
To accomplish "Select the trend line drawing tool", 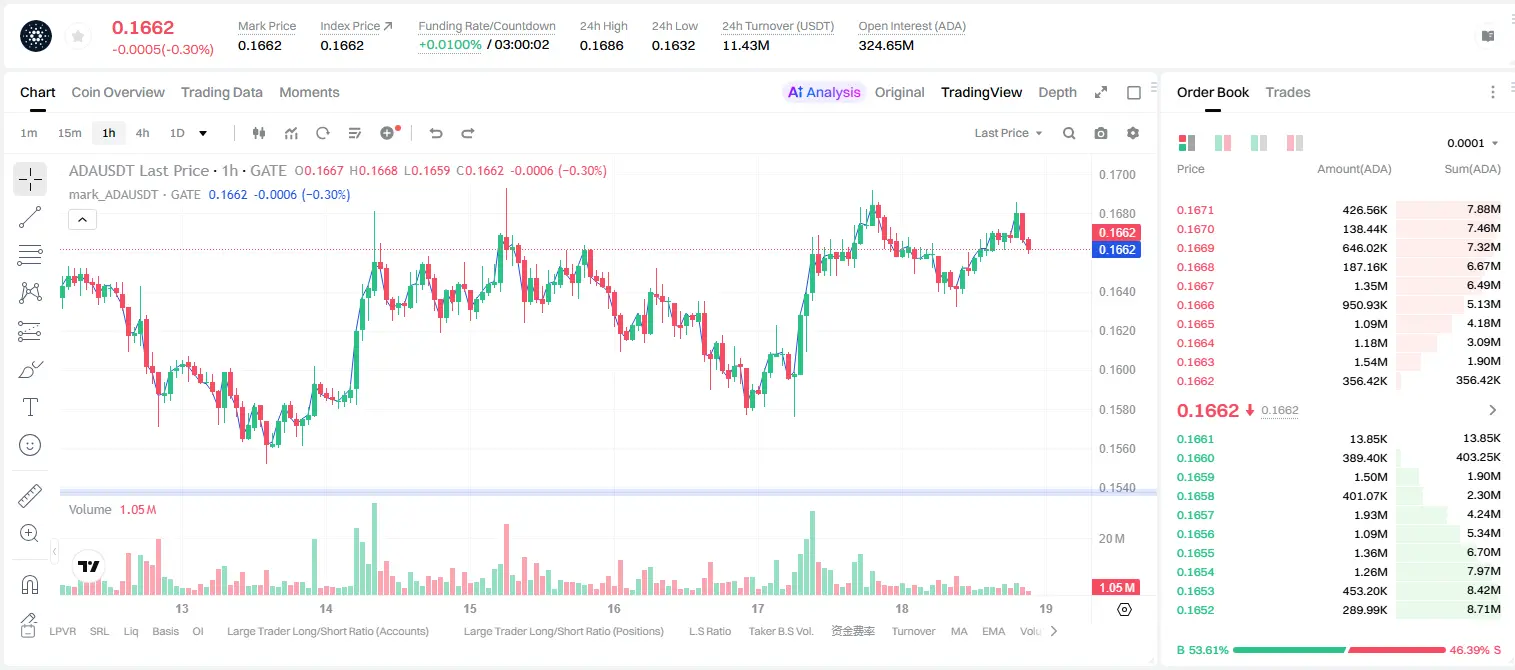I will [x=30, y=217].
